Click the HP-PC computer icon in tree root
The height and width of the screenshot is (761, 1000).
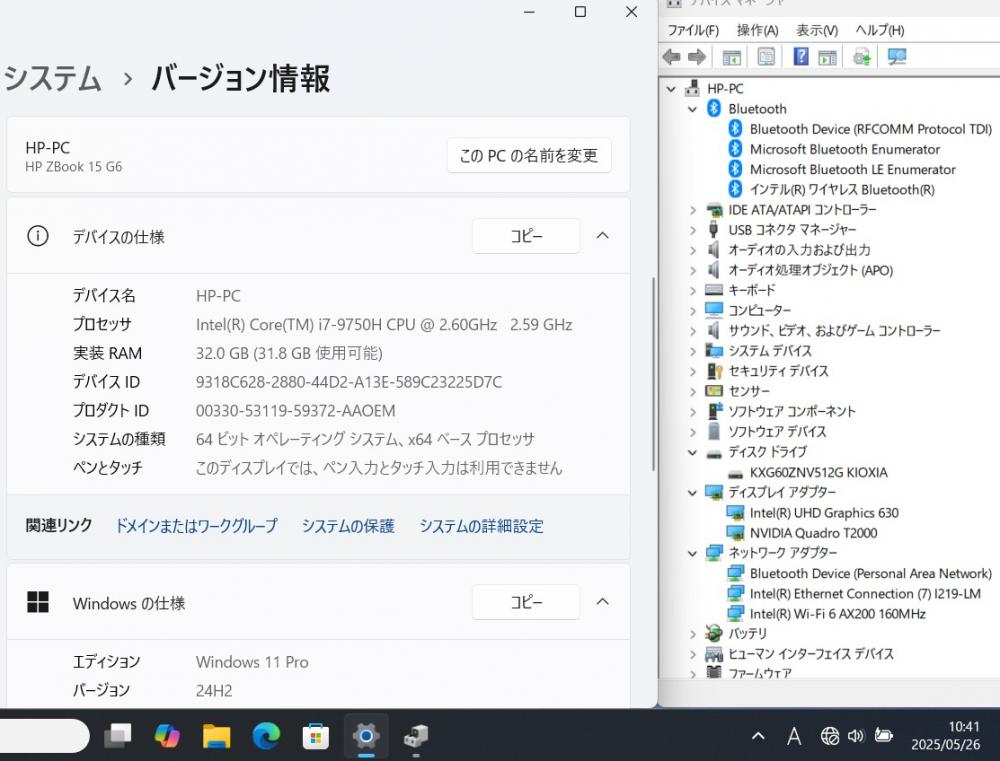(x=693, y=88)
